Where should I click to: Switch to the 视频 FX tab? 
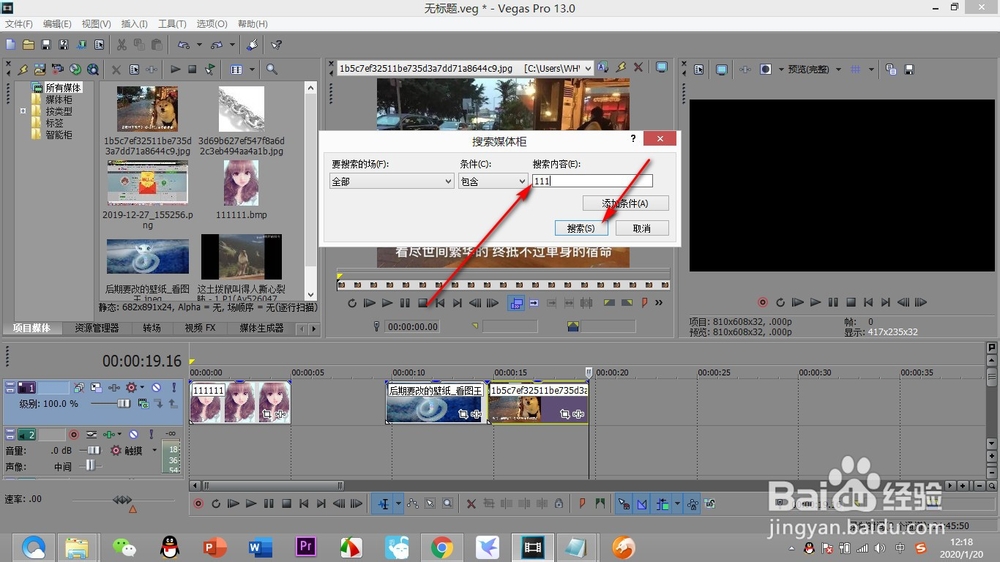click(x=200, y=328)
